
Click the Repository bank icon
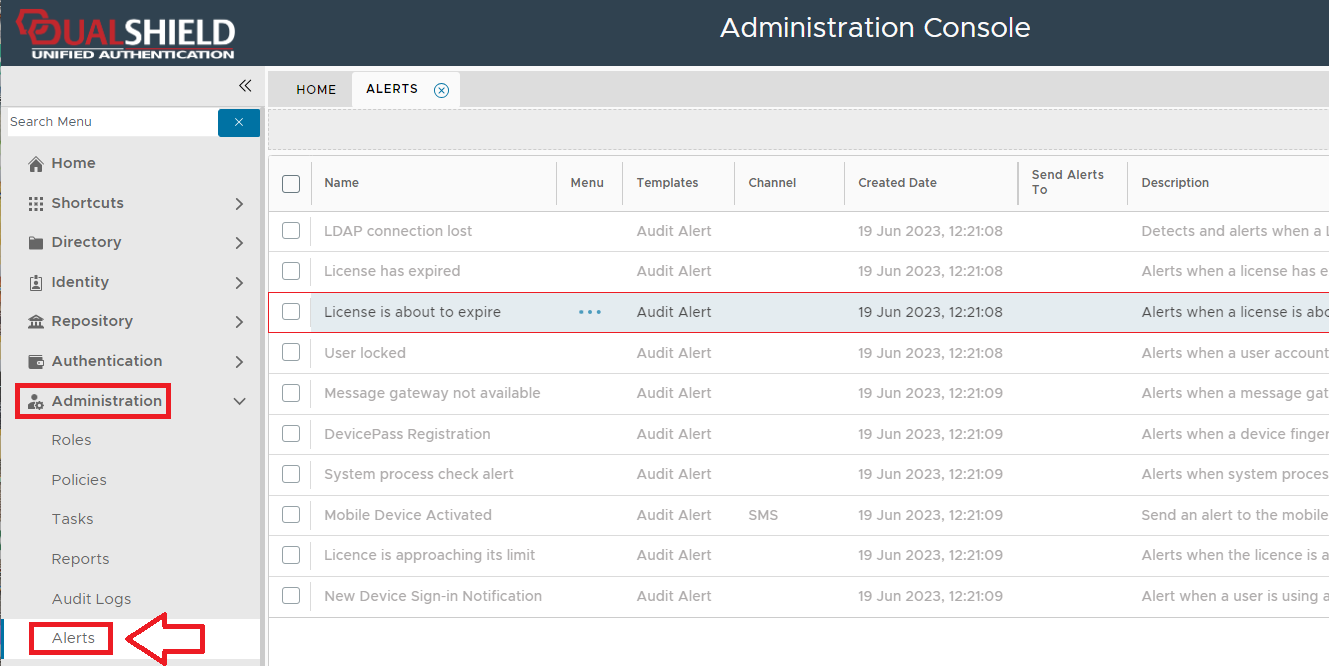(x=36, y=322)
